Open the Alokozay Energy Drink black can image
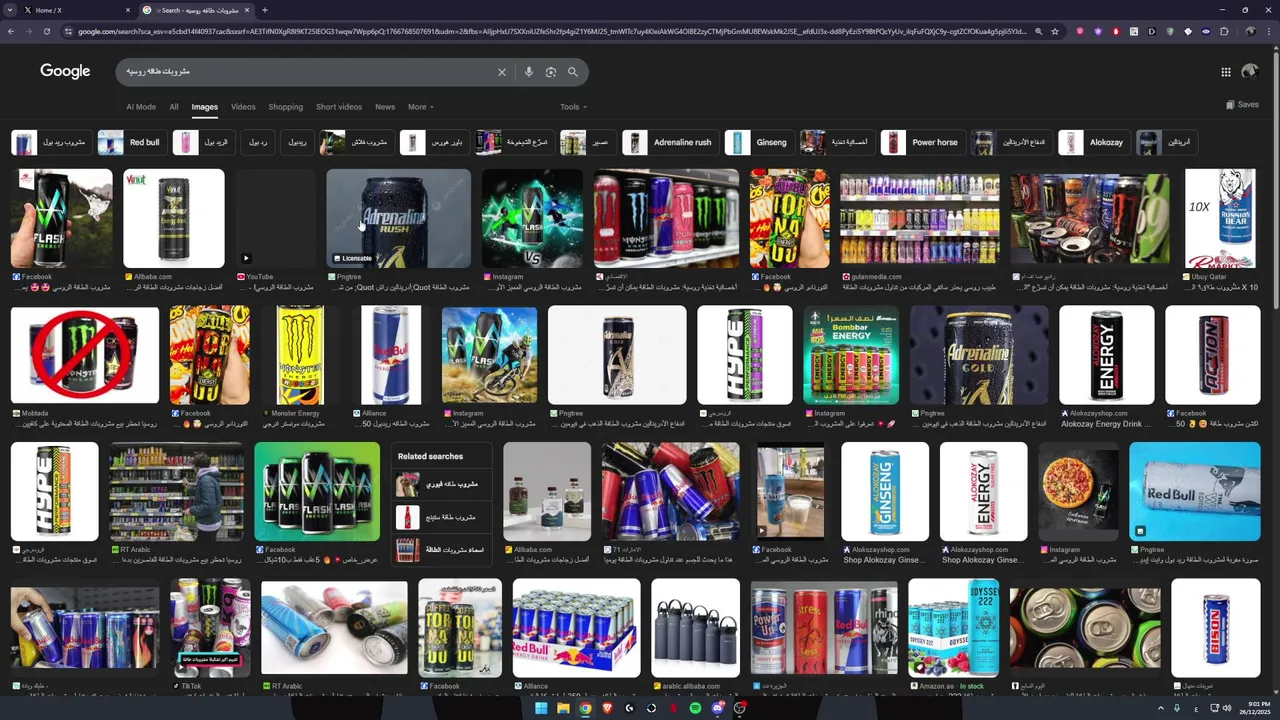 [x=1107, y=355]
